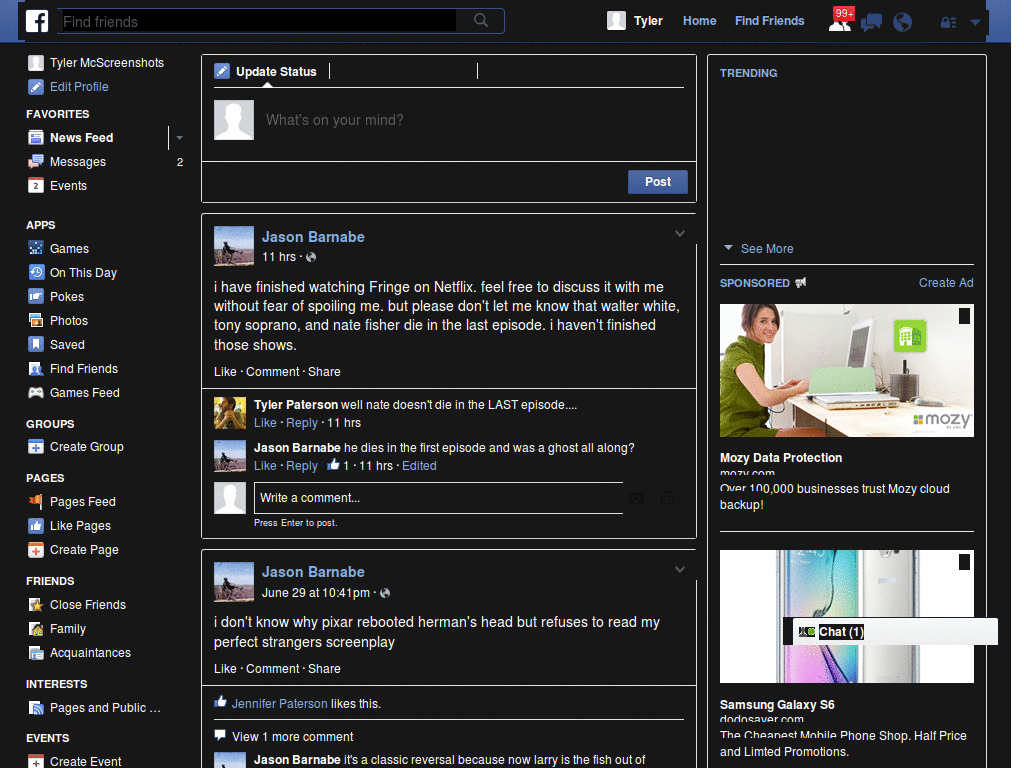This screenshot has height=768, width=1024.
Task: Click the Games Feed controller icon
Action: [36, 392]
